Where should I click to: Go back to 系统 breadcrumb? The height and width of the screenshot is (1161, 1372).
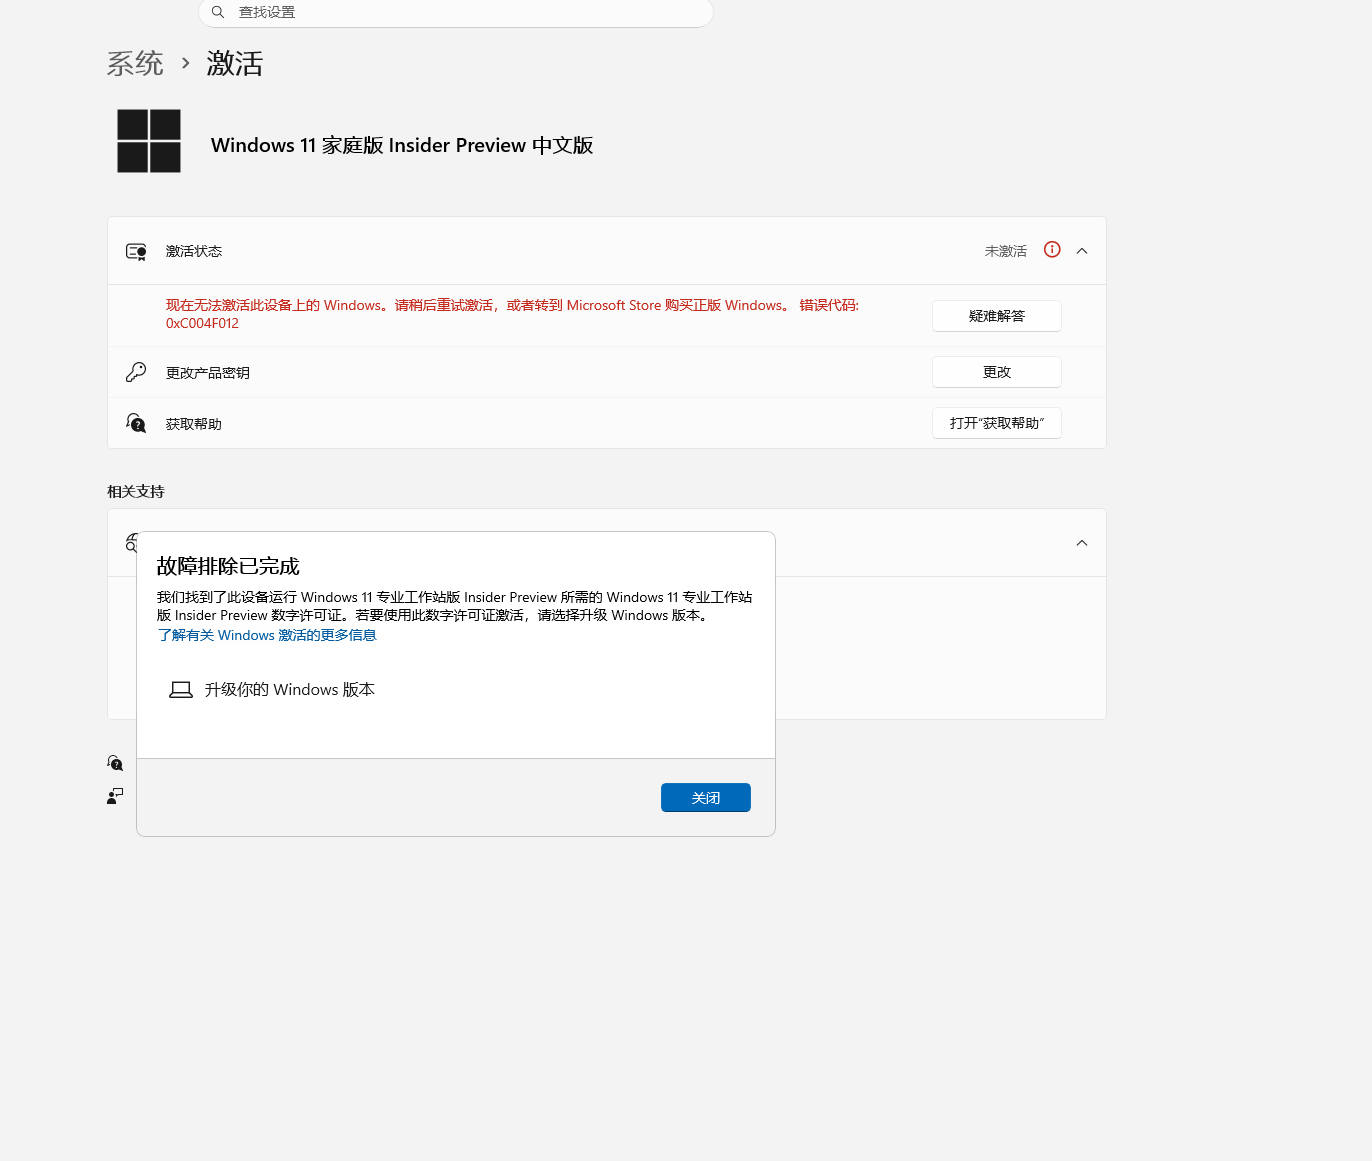point(135,64)
